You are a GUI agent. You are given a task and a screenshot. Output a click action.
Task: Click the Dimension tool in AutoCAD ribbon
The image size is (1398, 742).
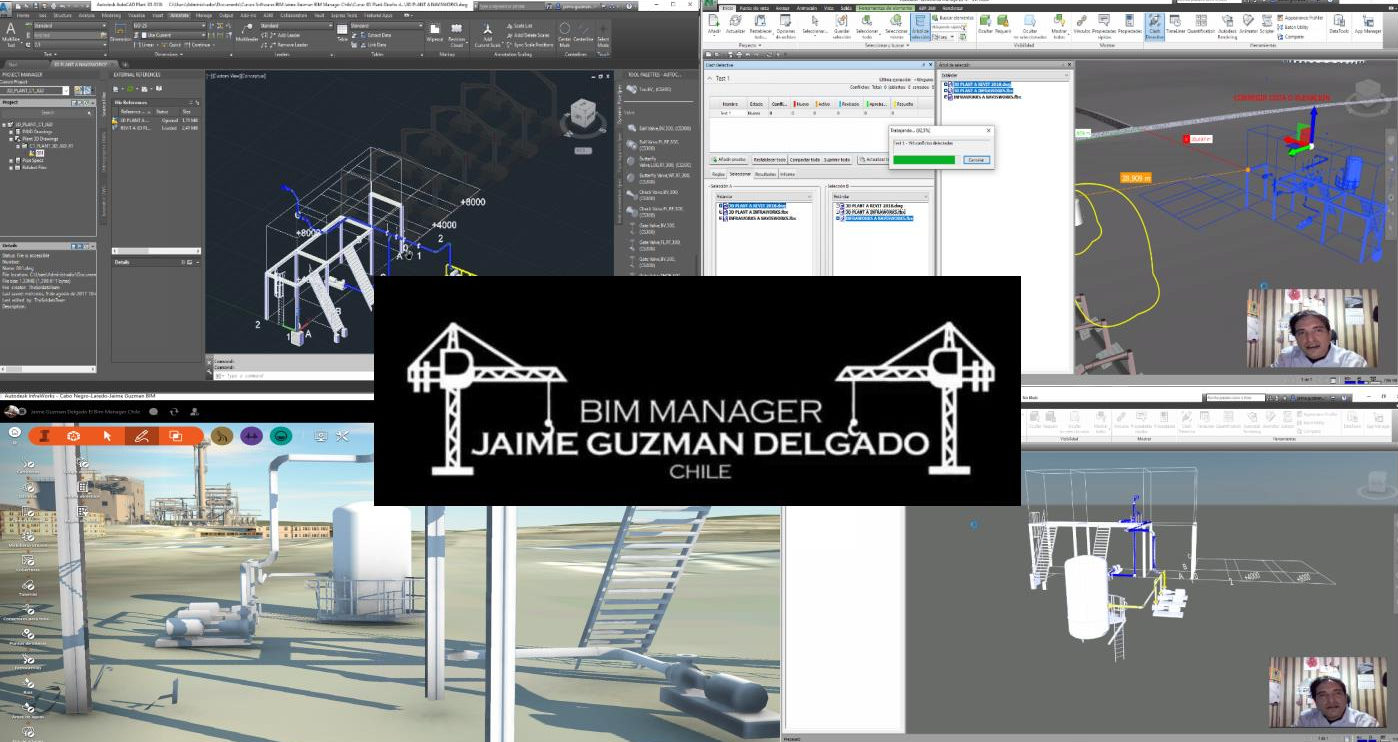click(x=121, y=34)
